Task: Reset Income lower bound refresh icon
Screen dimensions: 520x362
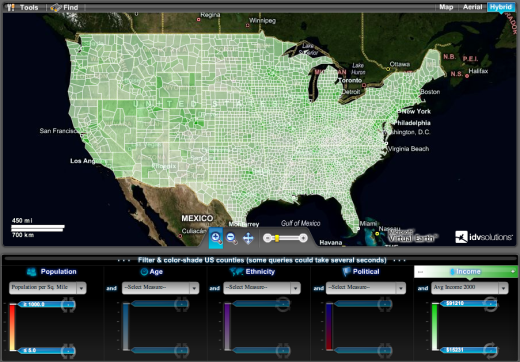Action: [x=490, y=350]
